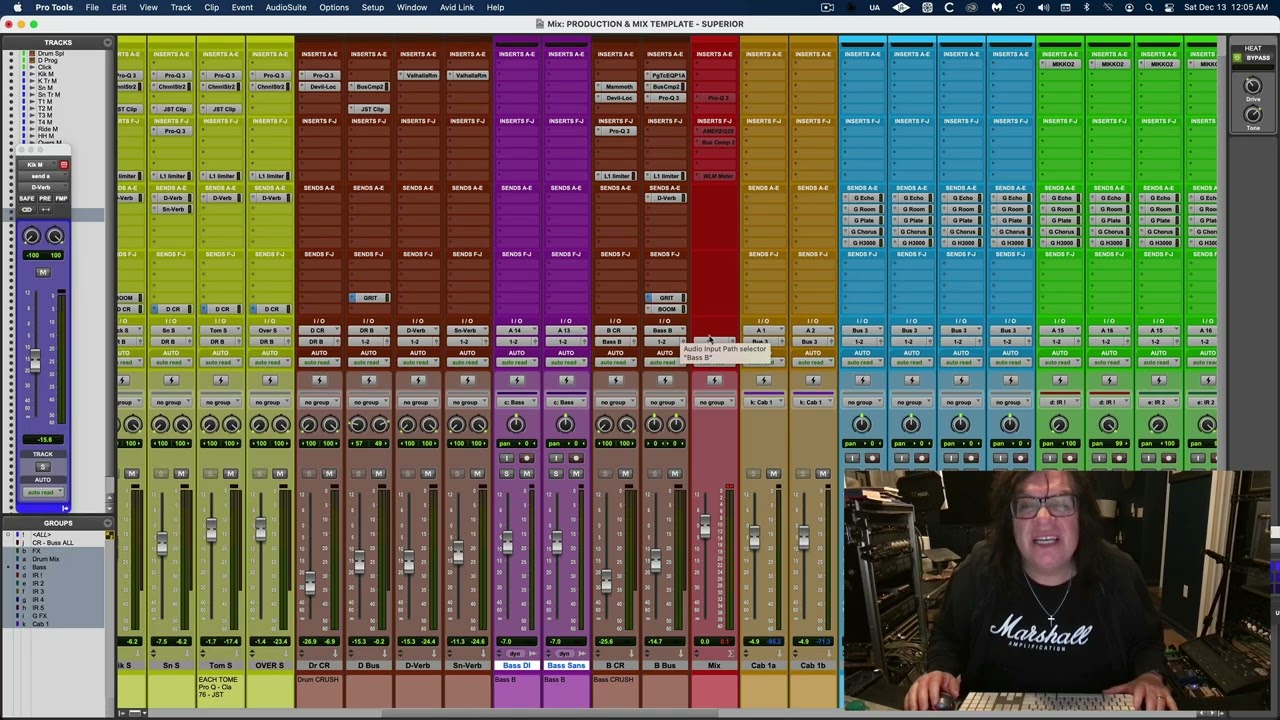The width and height of the screenshot is (1280, 720).
Task: Click the lightning bolt icon on Bass DI strip
Action: pyautogui.click(x=516, y=380)
